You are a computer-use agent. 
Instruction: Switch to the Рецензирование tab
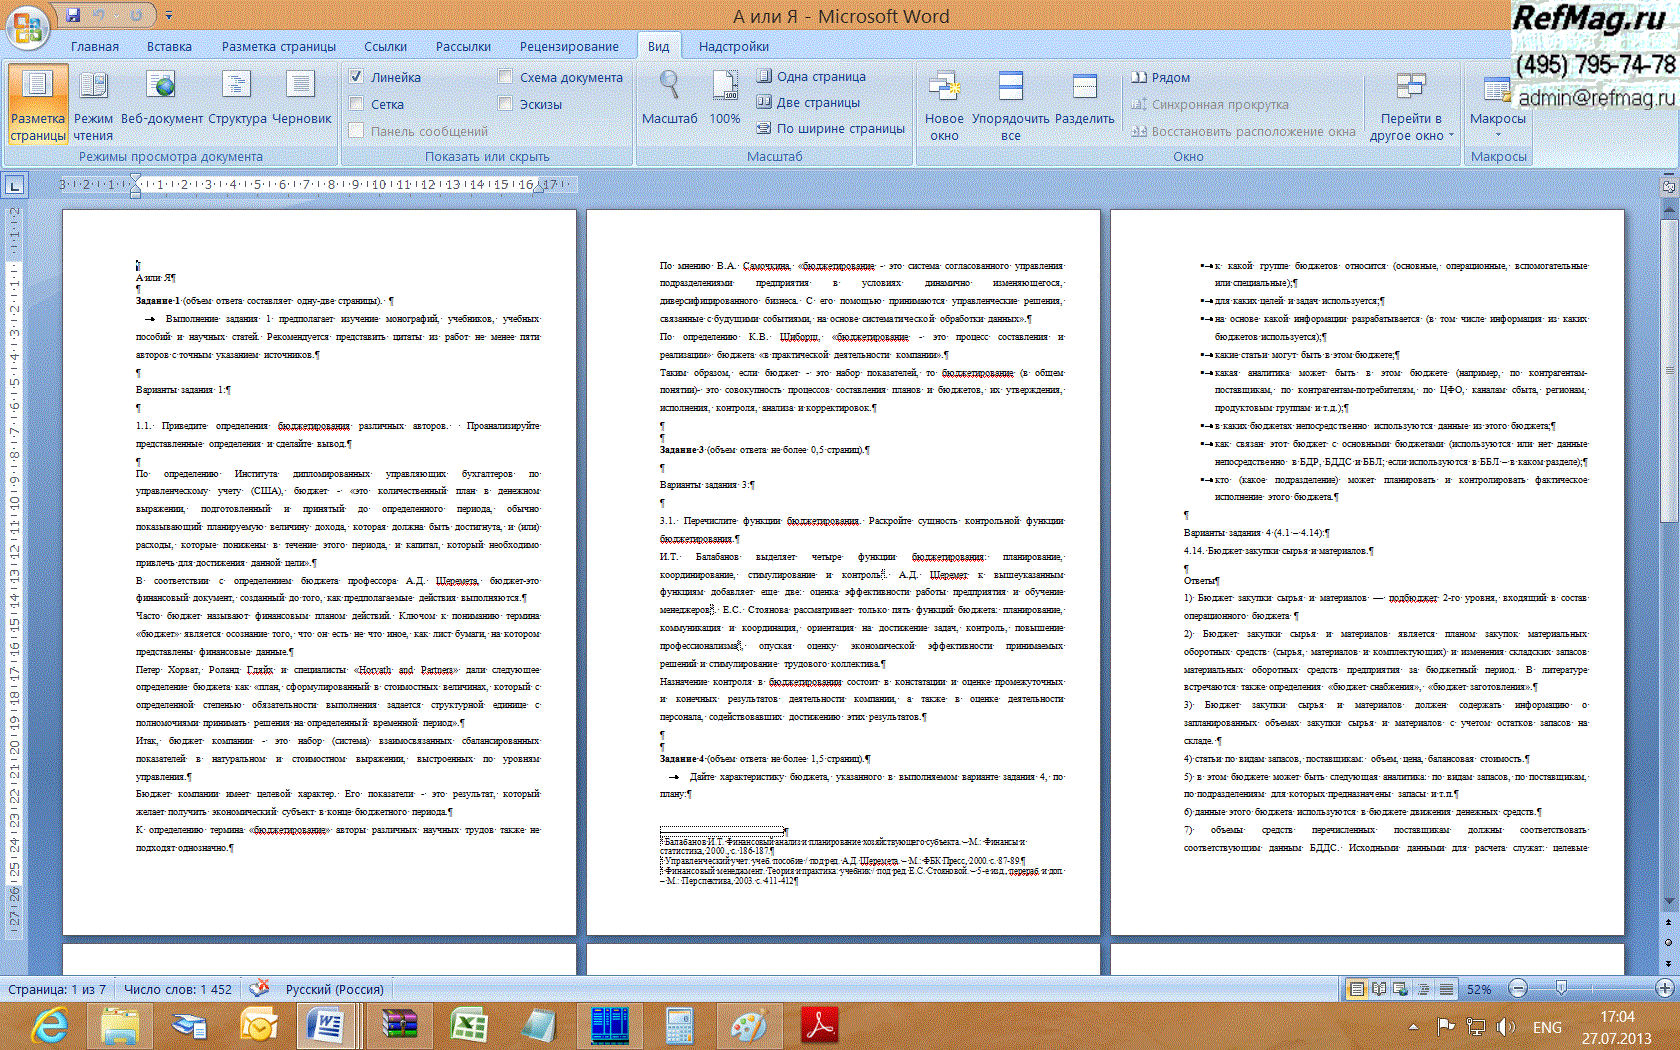pos(568,46)
